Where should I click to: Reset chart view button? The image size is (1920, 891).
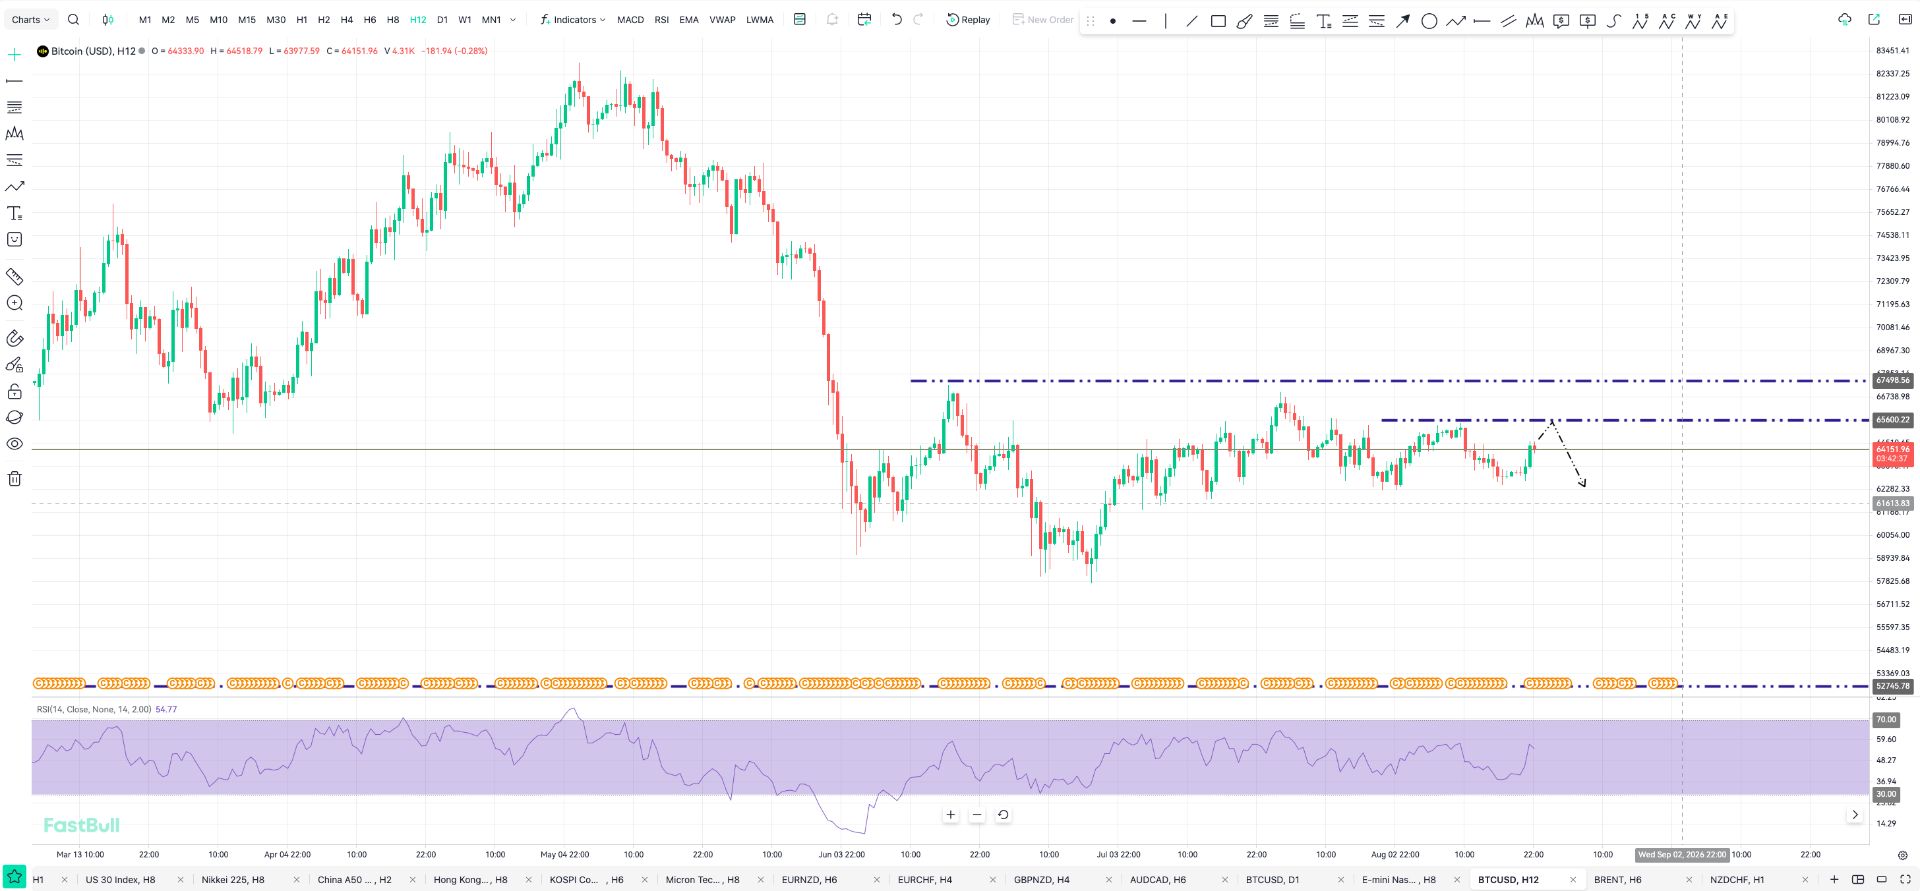tap(1003, 815)
